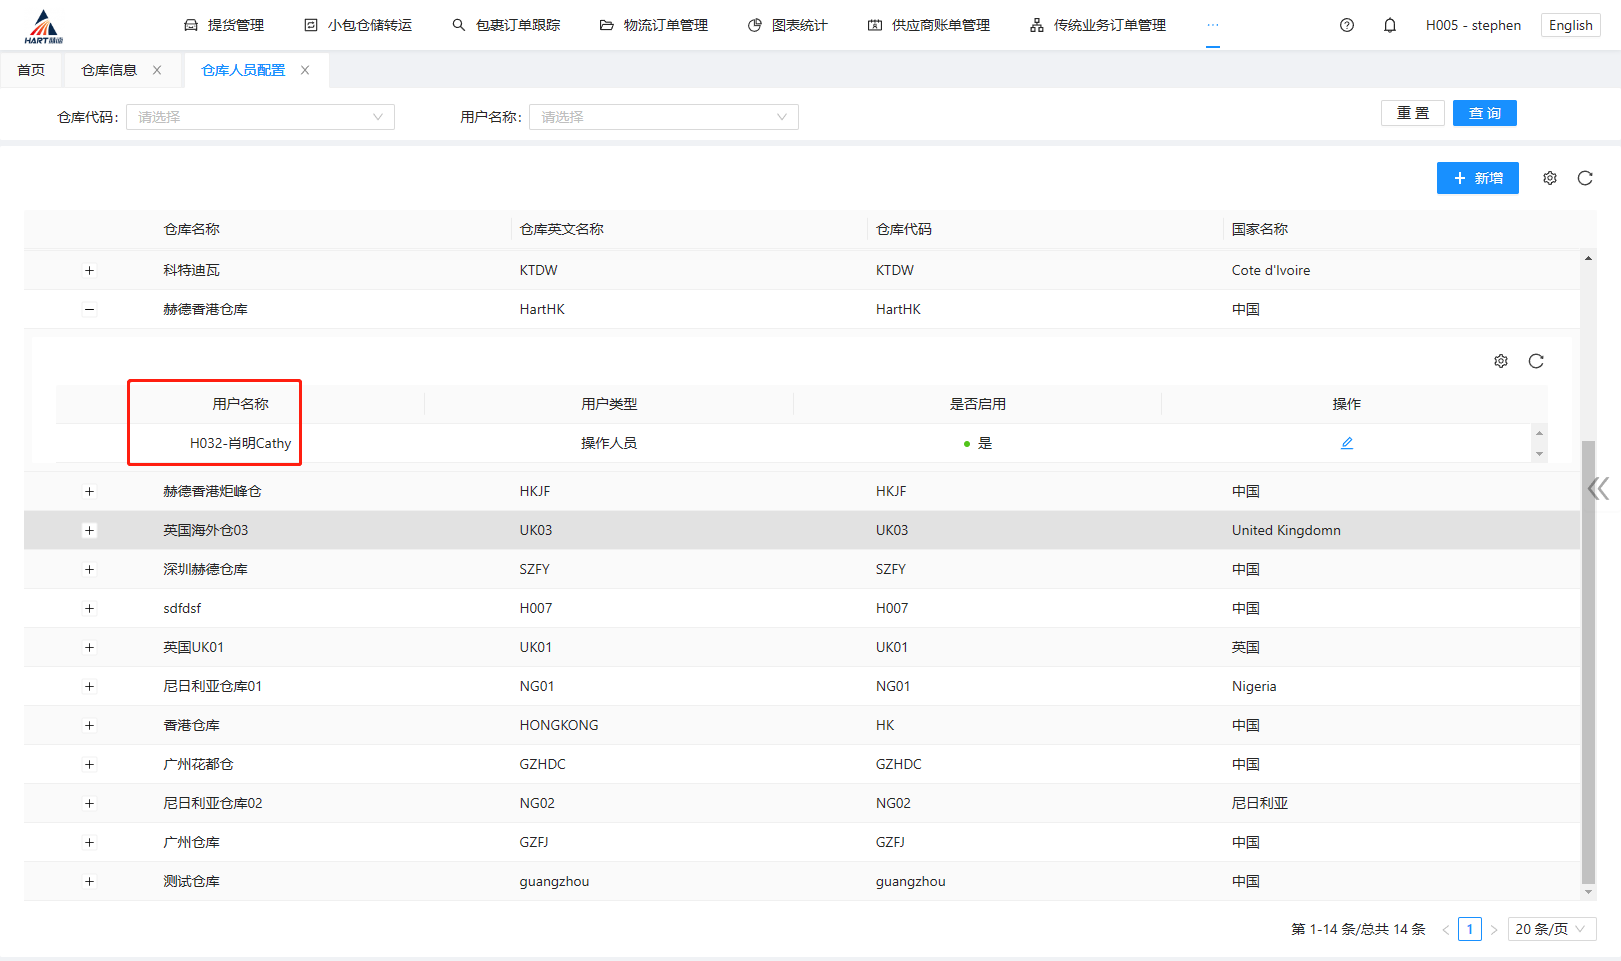Open the 仓库代码 dropdown
1621x961 pixels.
click(x=260, y=117)
